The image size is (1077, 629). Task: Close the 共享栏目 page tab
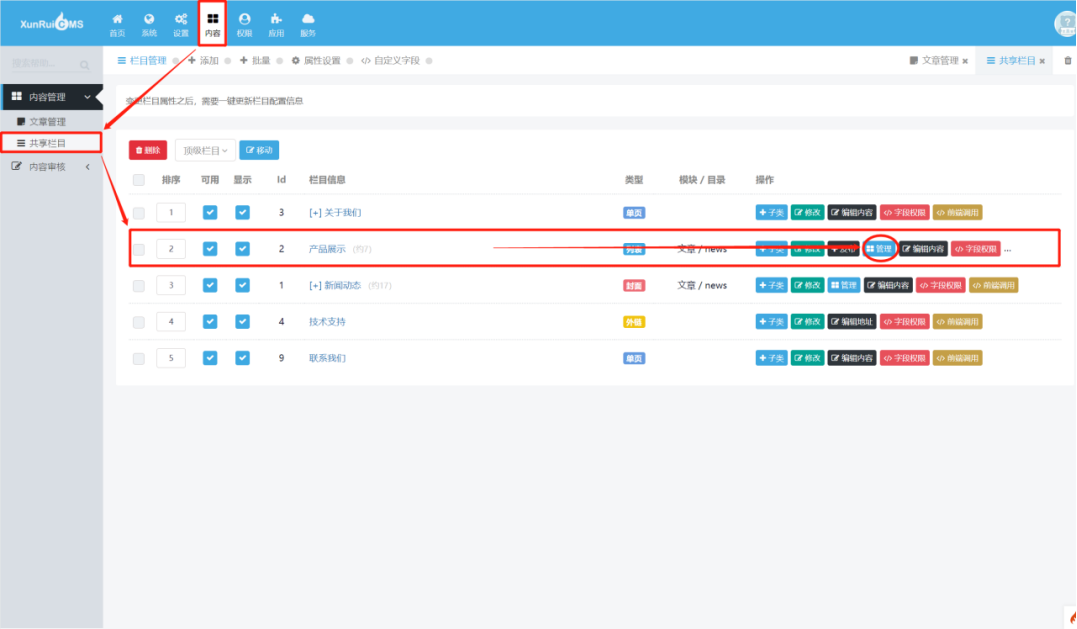pos(1042,61)
